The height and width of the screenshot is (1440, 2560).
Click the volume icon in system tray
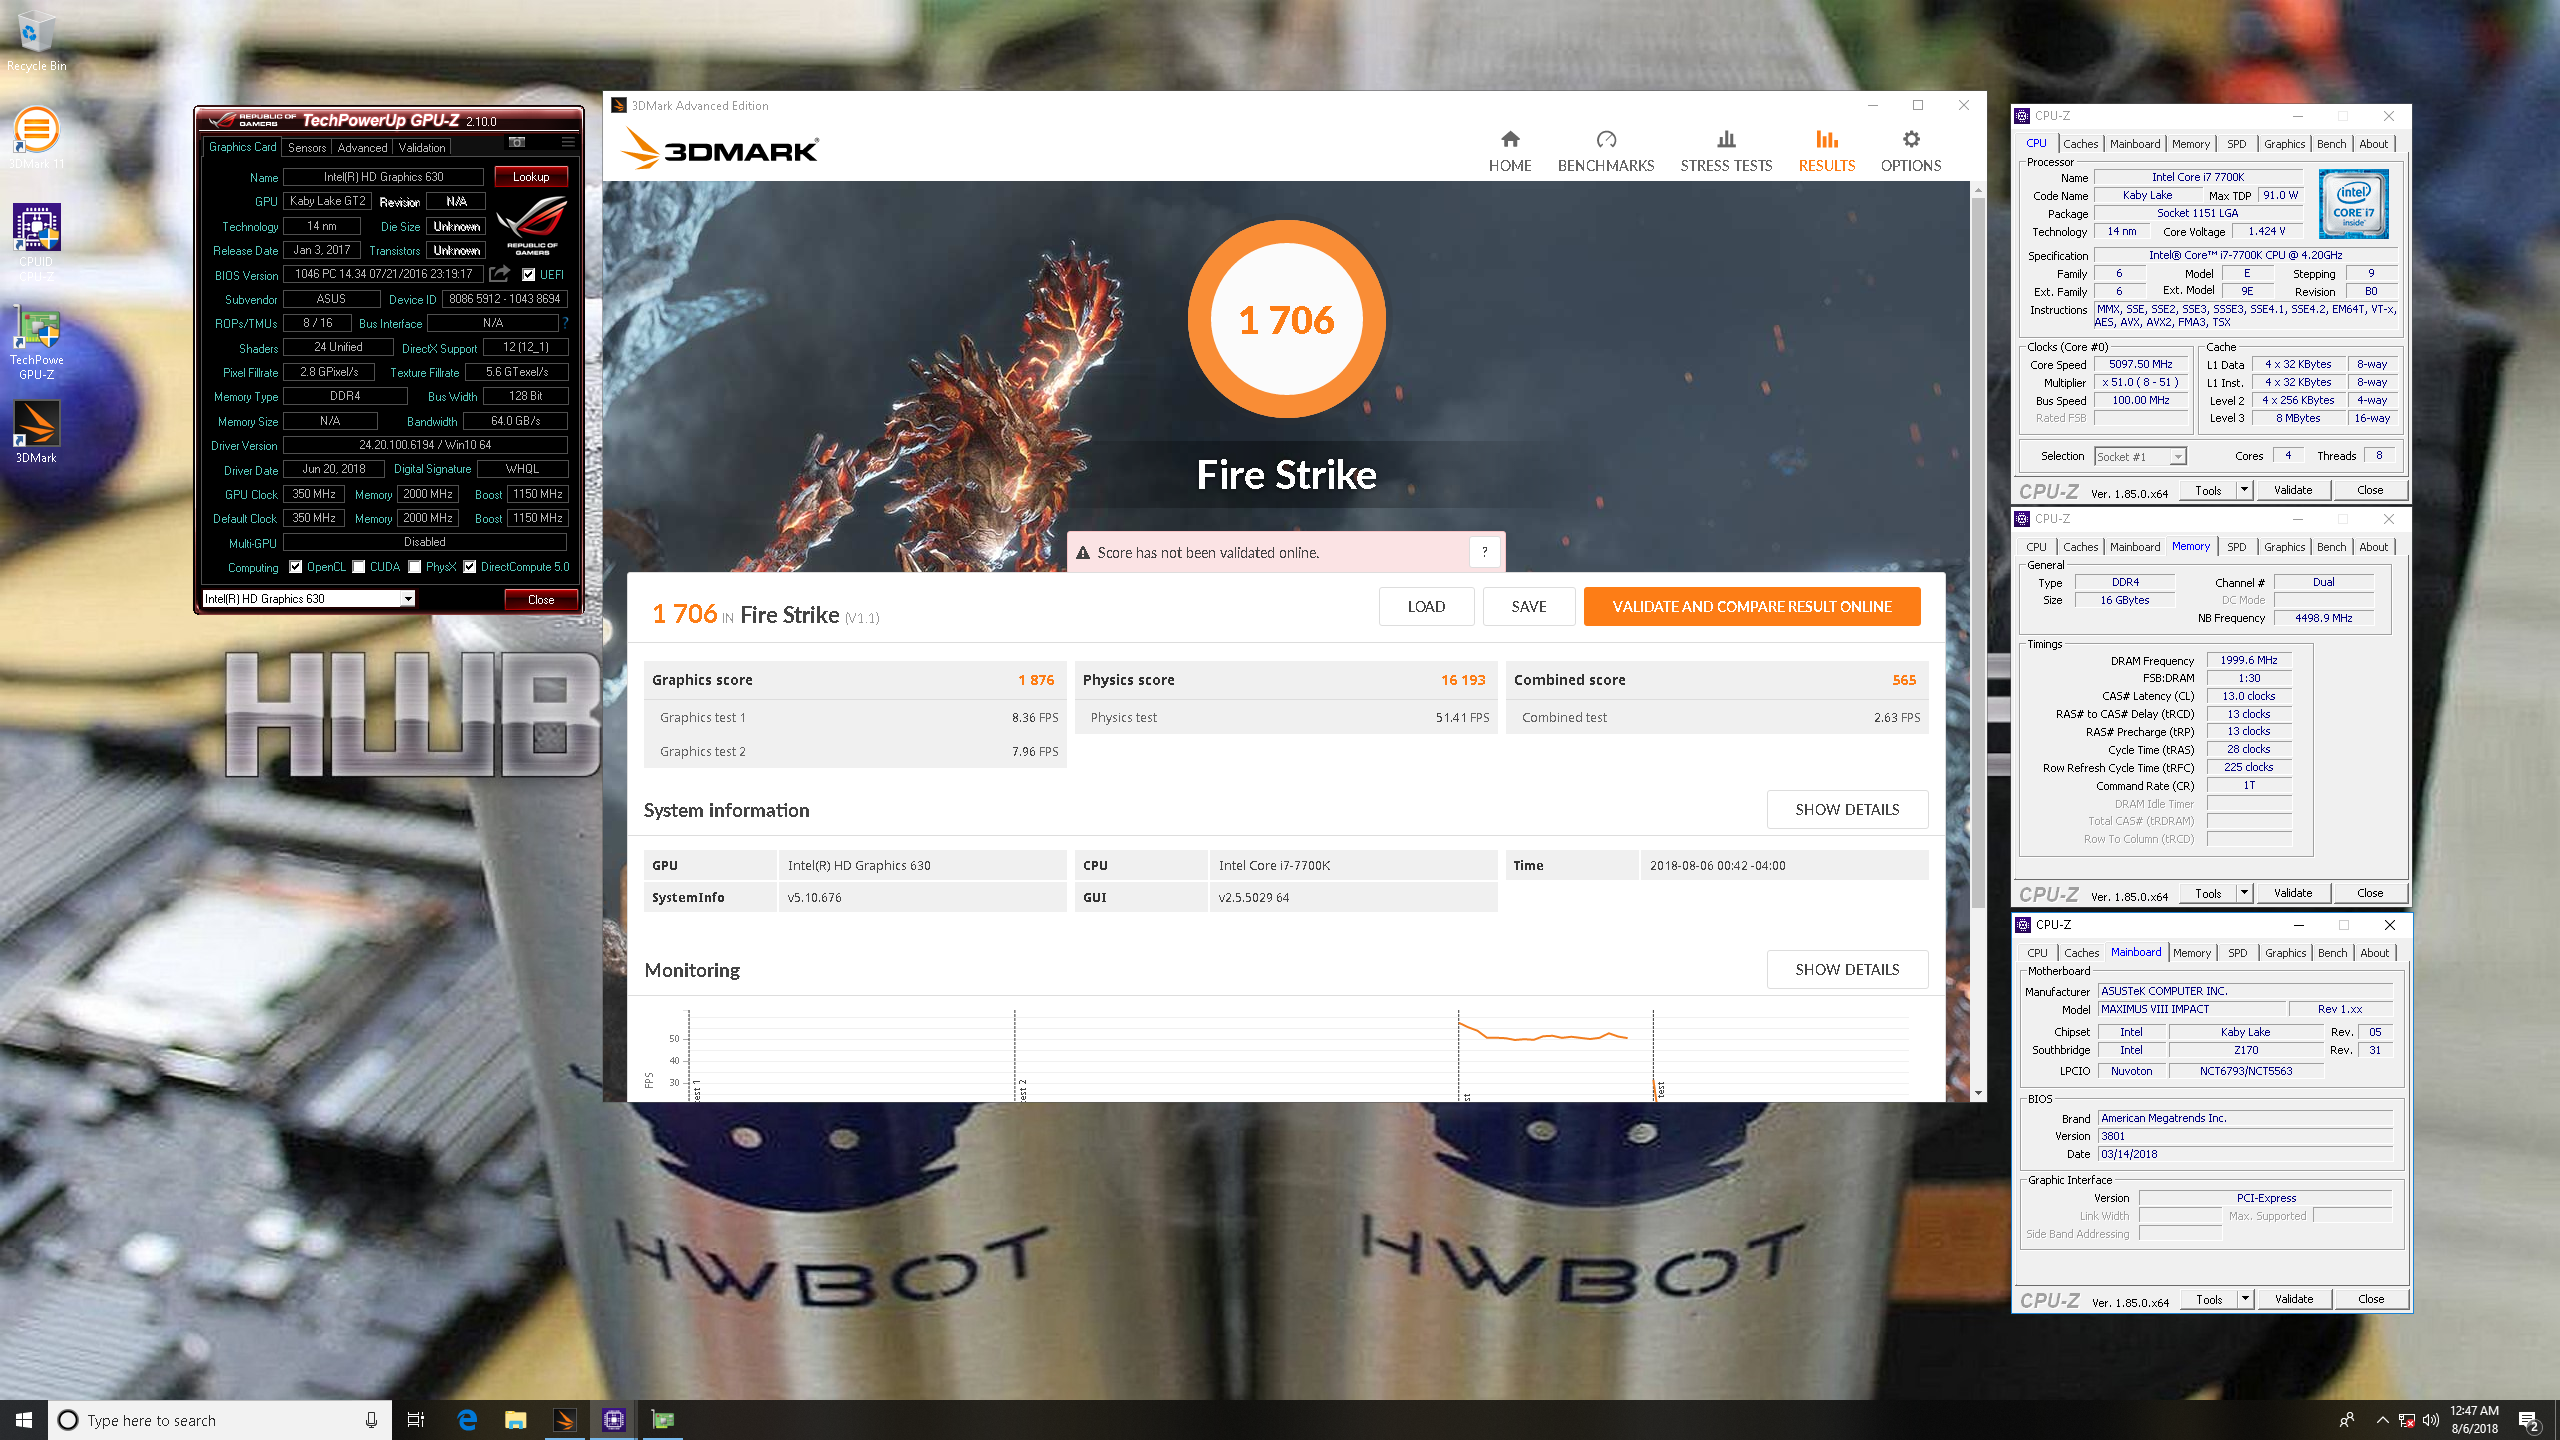(2431, 1420)
